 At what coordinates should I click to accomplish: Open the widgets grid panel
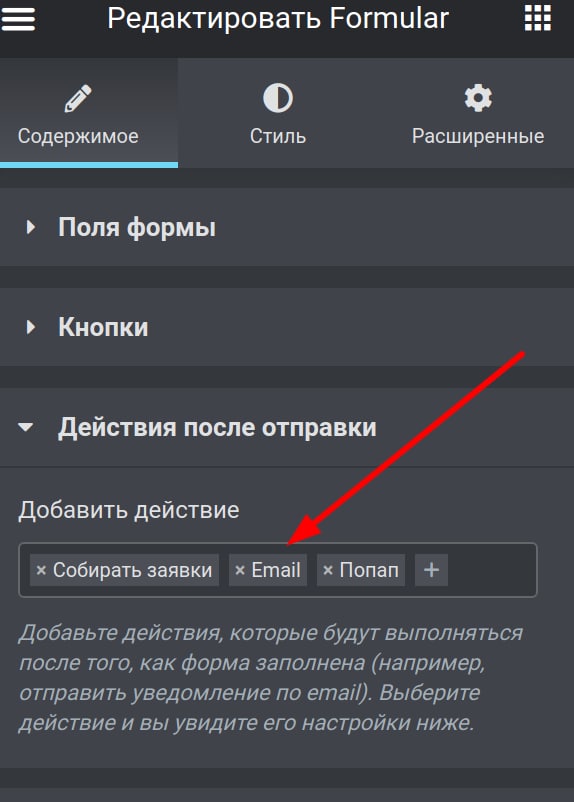[538, 18]
